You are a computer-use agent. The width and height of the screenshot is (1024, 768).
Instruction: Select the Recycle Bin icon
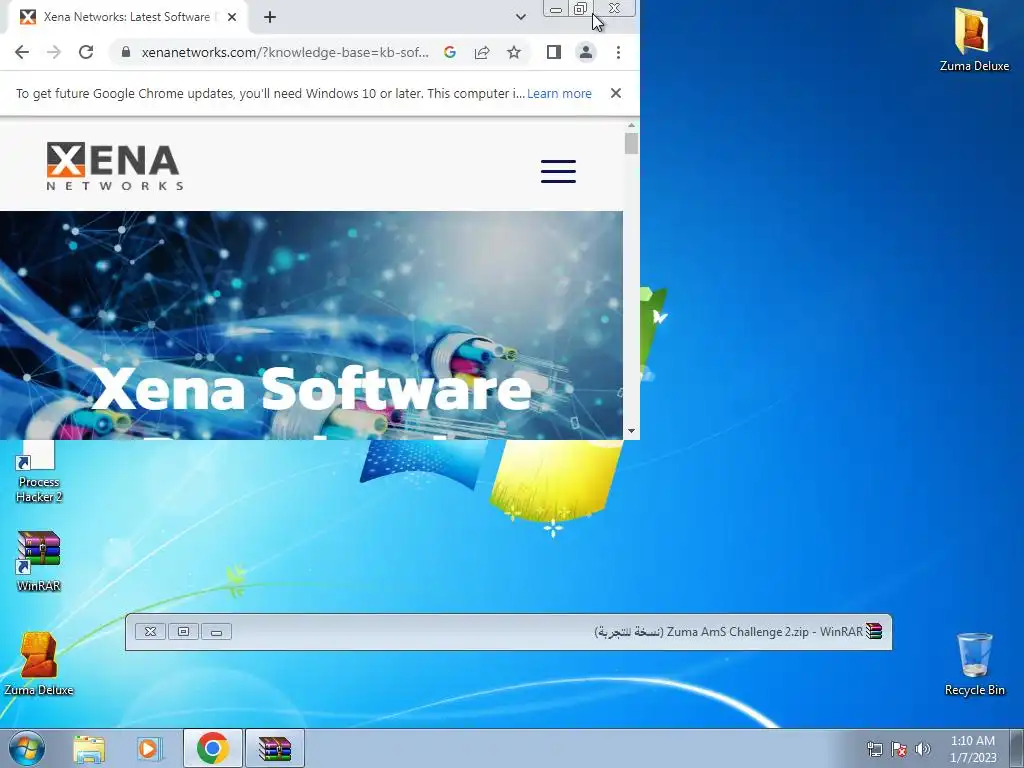click(x=974, y=664)
